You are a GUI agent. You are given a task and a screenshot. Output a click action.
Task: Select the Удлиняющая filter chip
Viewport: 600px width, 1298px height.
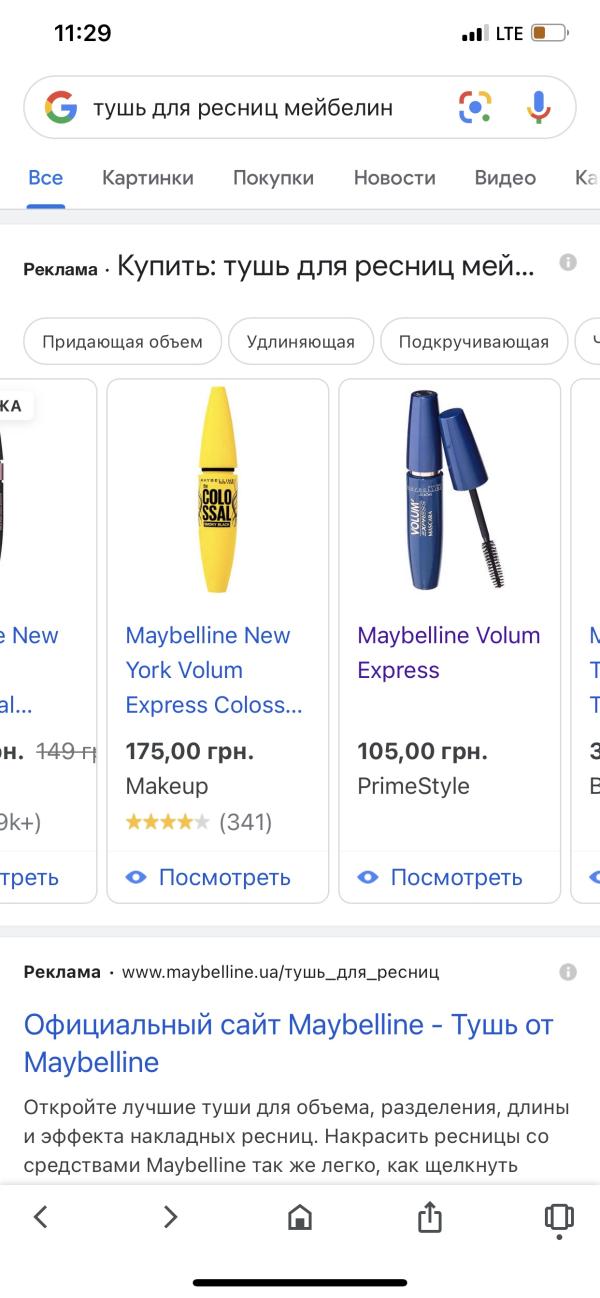[301, 341]
